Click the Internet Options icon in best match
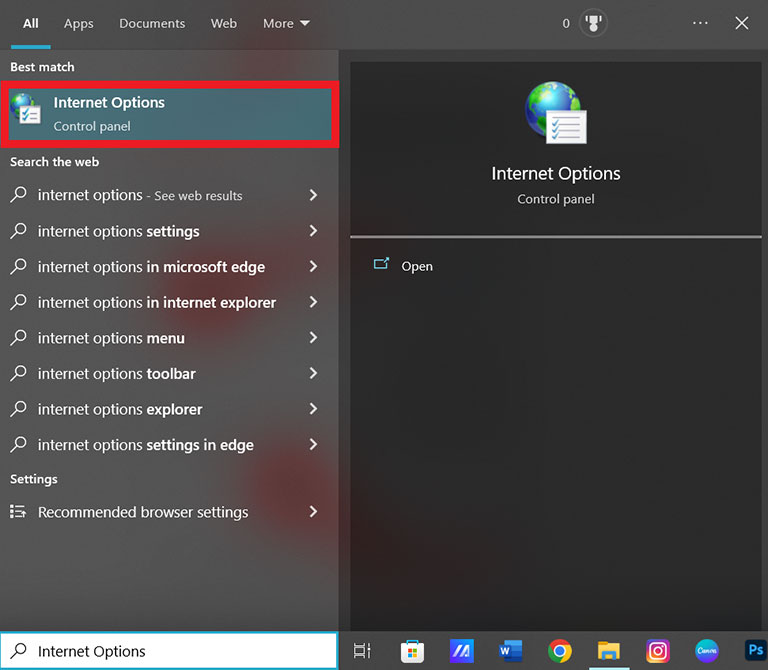The height and width of the screenshot is (670, 768). [x=26, y=109]
